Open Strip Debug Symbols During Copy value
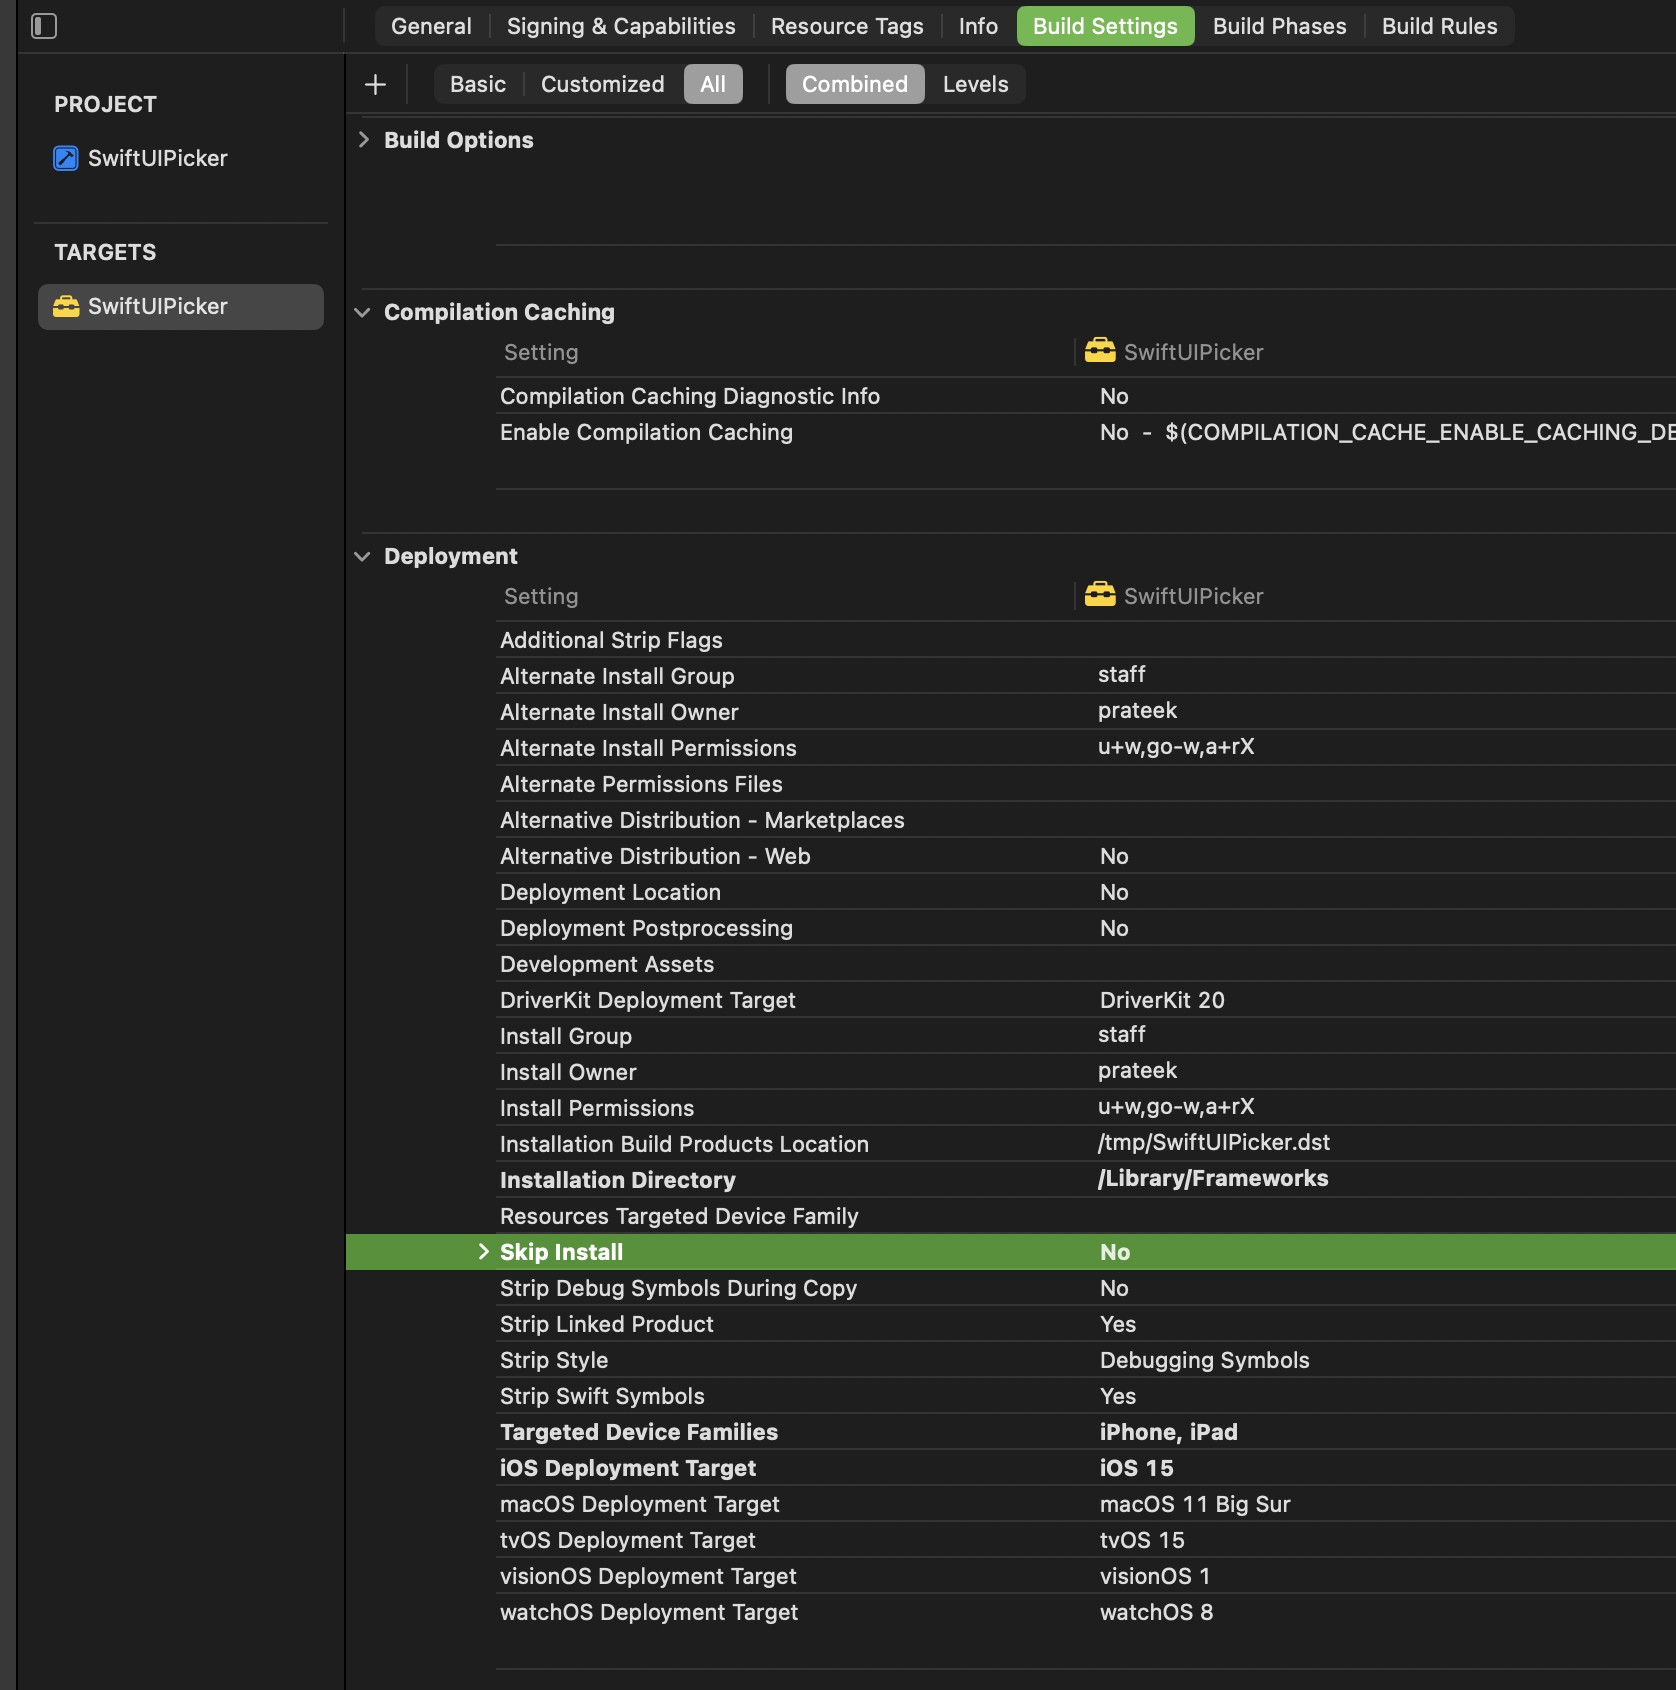The height and width of the screenshot is (1690, 1676). click(1114, 1288)
